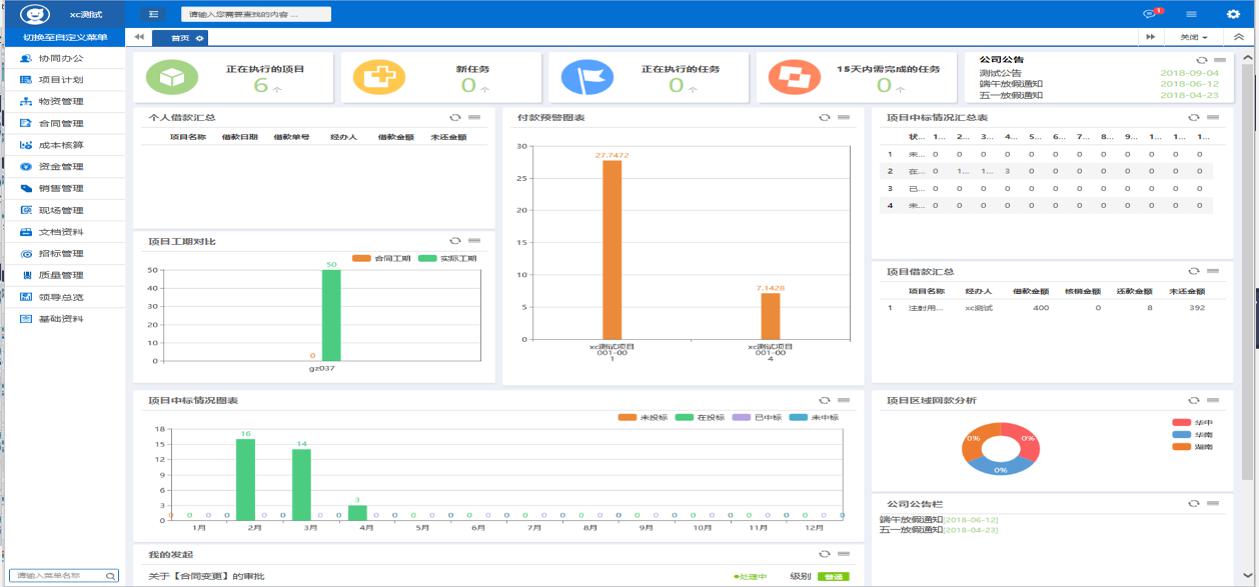Collapse the header with double-chevron up
The image size is (1259, 587).
click(1239, 37)
